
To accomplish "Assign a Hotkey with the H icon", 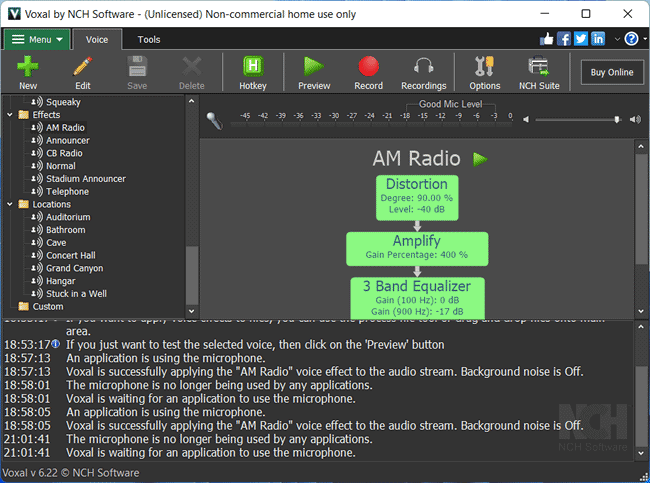I will tap(253, 66).
